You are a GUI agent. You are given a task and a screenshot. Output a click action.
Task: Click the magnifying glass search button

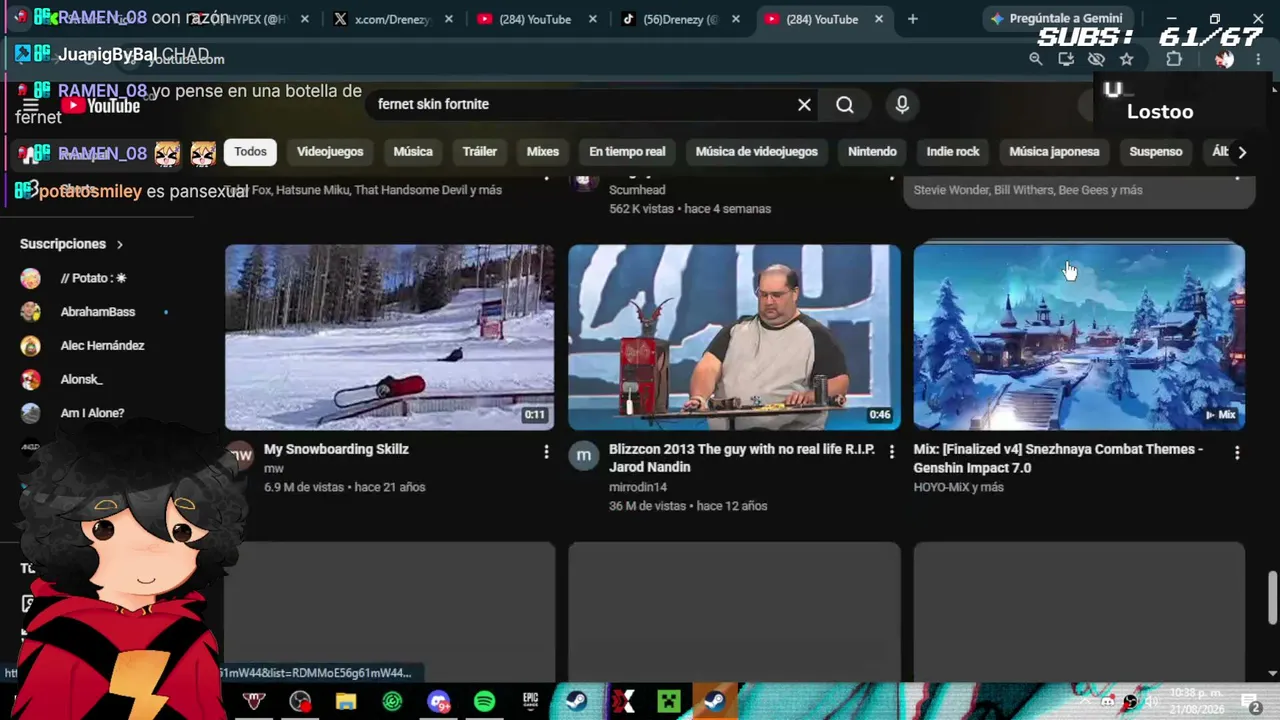click(x=845, y=104)
